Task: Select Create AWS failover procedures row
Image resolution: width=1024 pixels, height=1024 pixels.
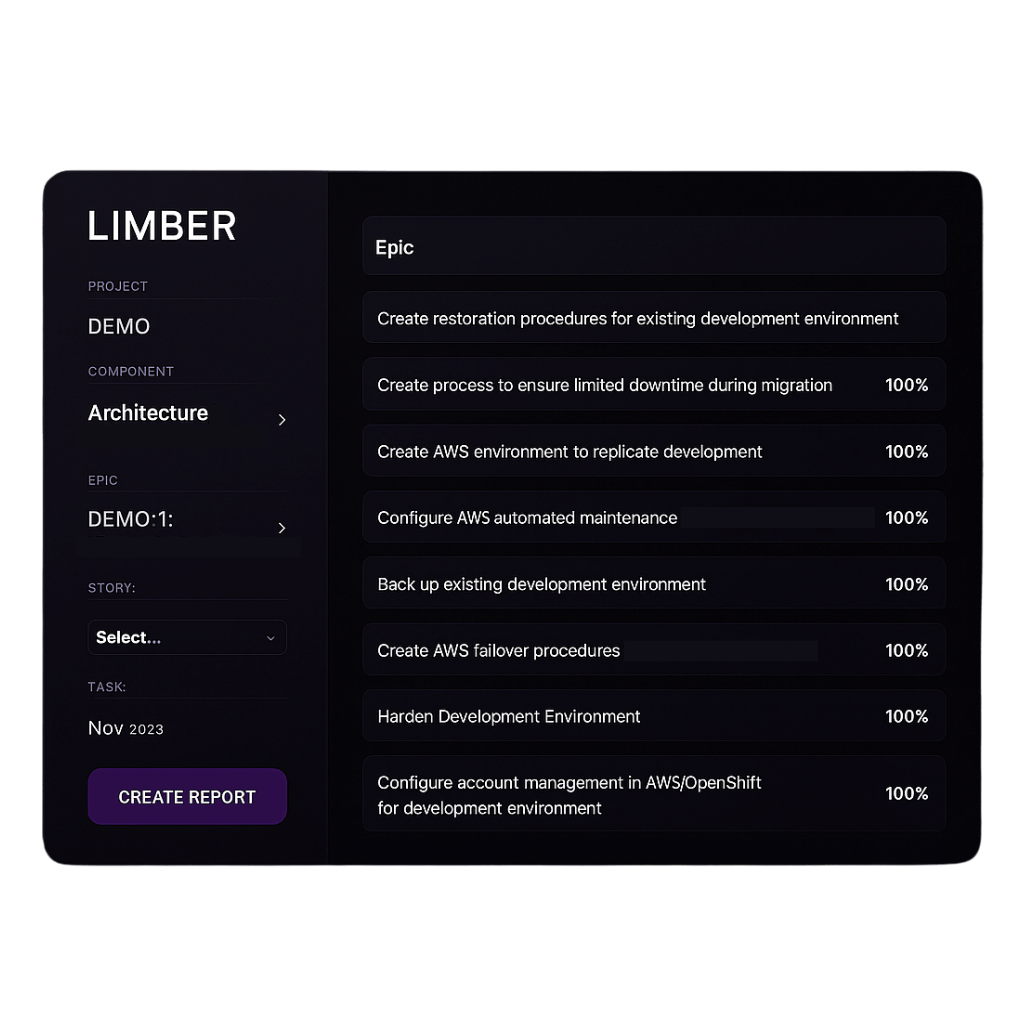Action: pos(498,651)
